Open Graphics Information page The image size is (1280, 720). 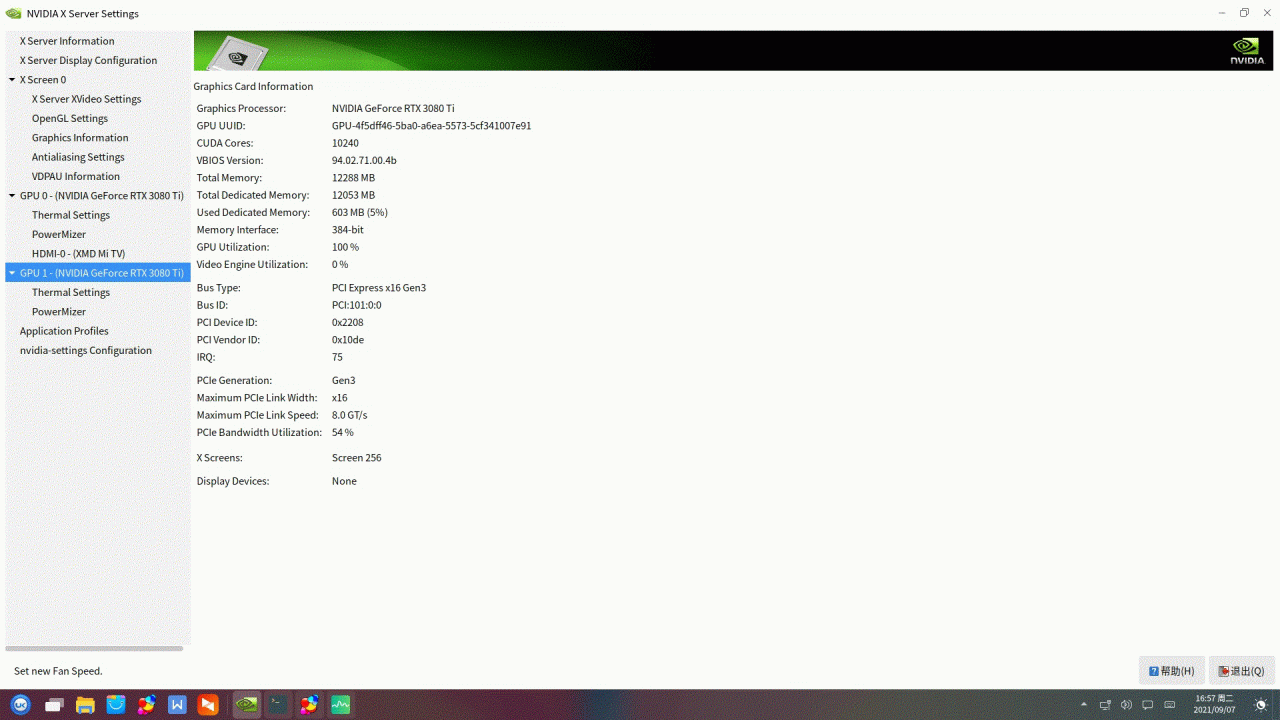(80, 138)
